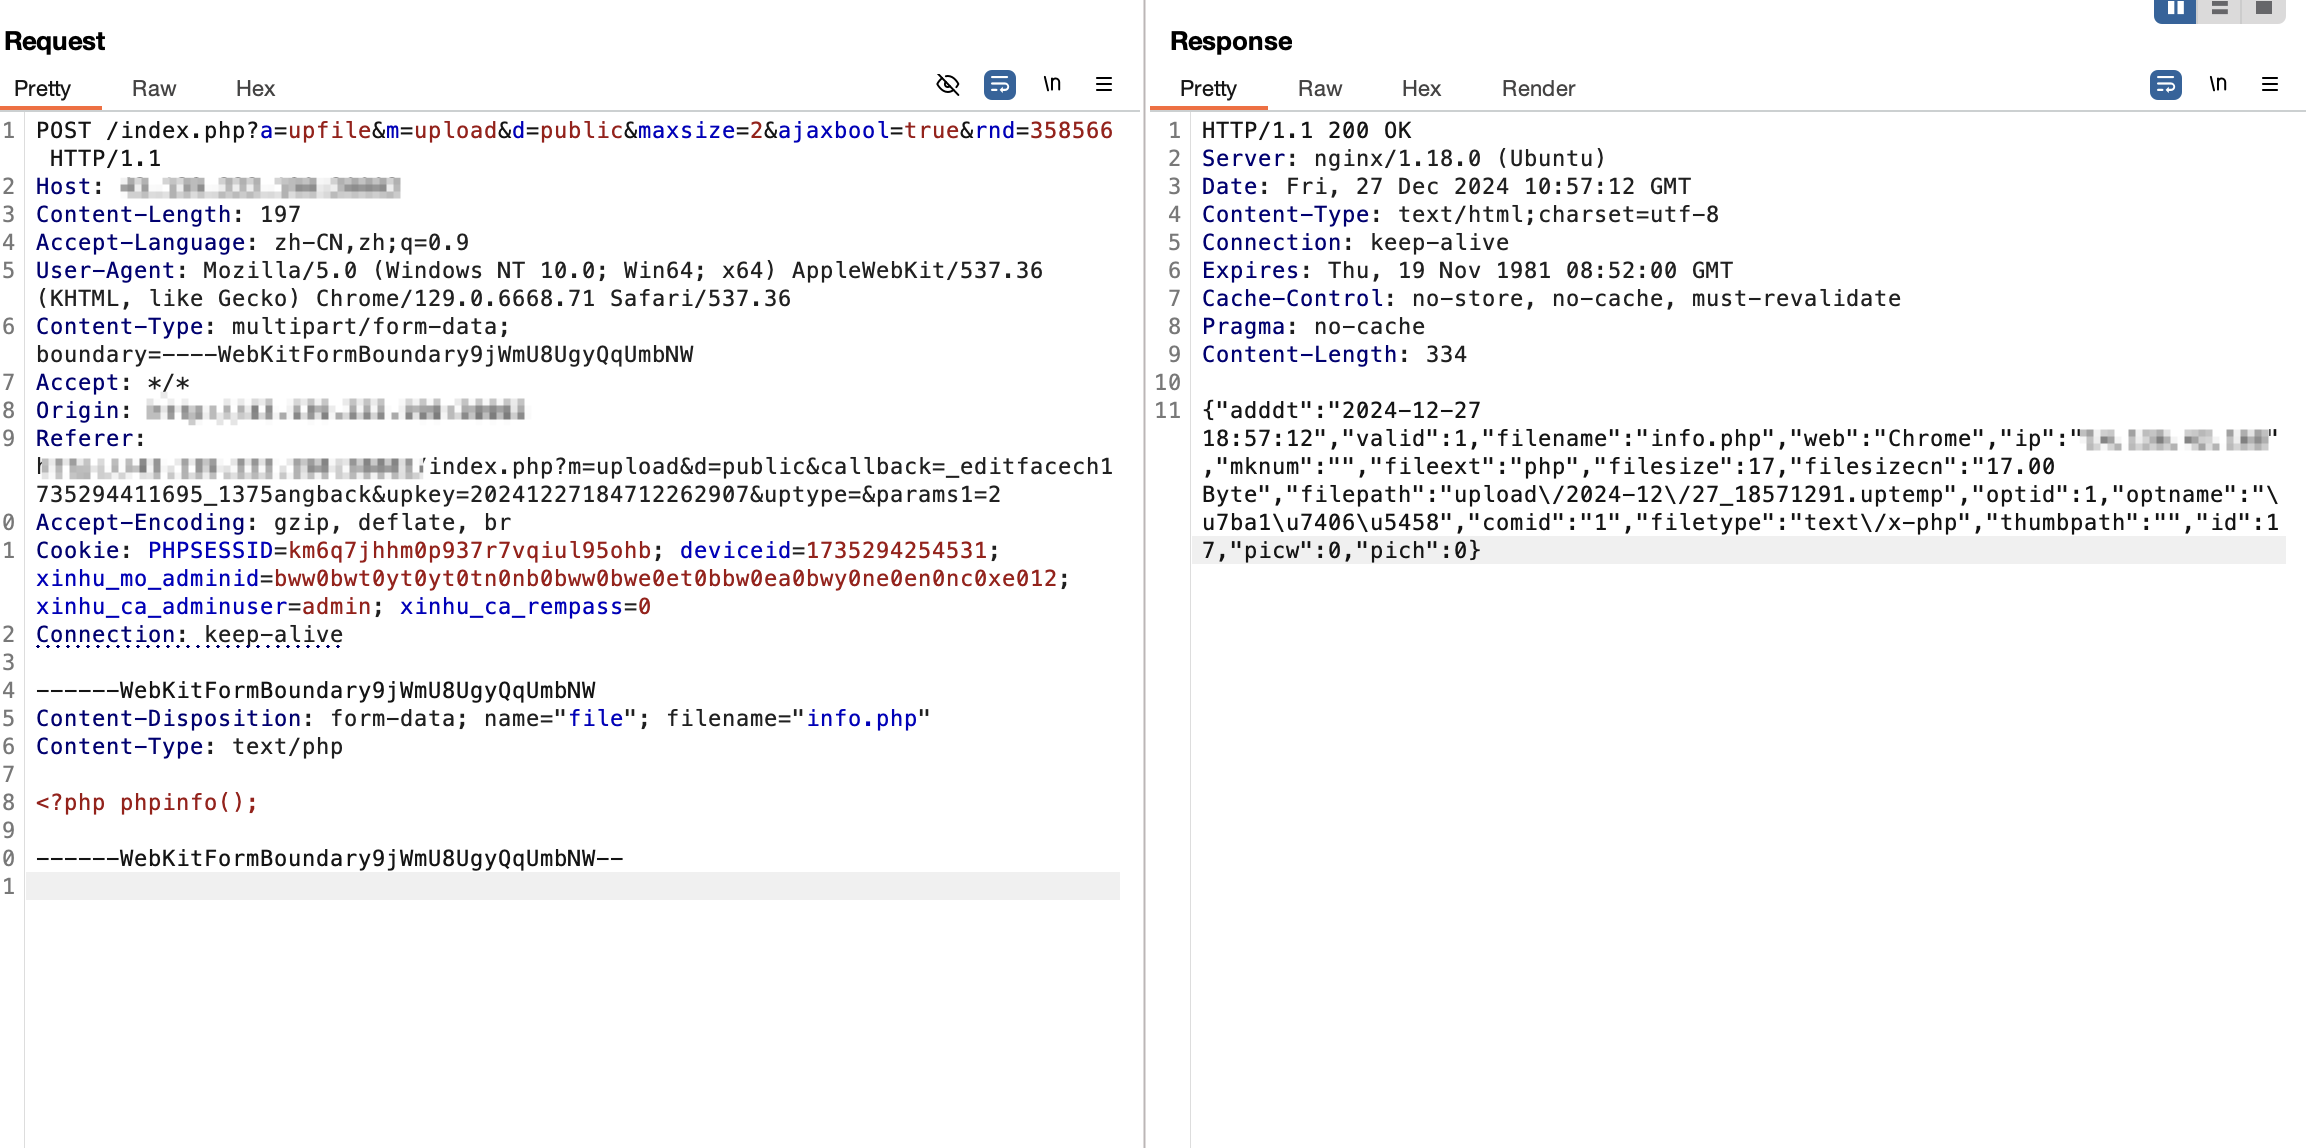The image size is (2308, 1148).
Task: Switch Response view to the Hex tab
Action: point(1420,88)
